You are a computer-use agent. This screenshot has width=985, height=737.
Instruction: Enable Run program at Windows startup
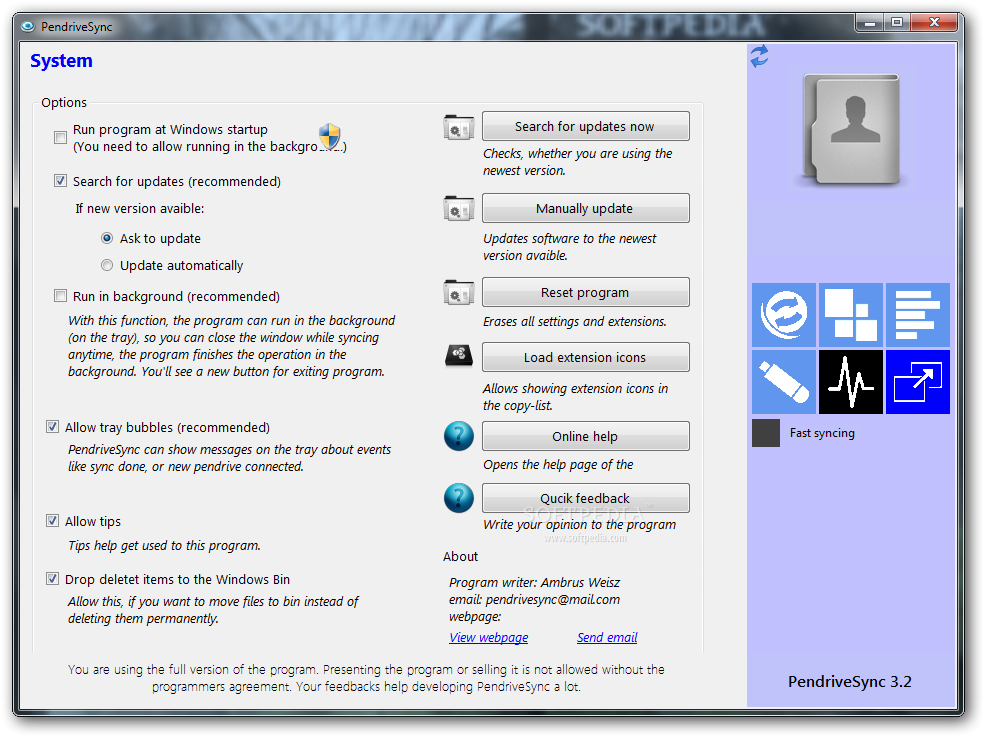[60, 138]
